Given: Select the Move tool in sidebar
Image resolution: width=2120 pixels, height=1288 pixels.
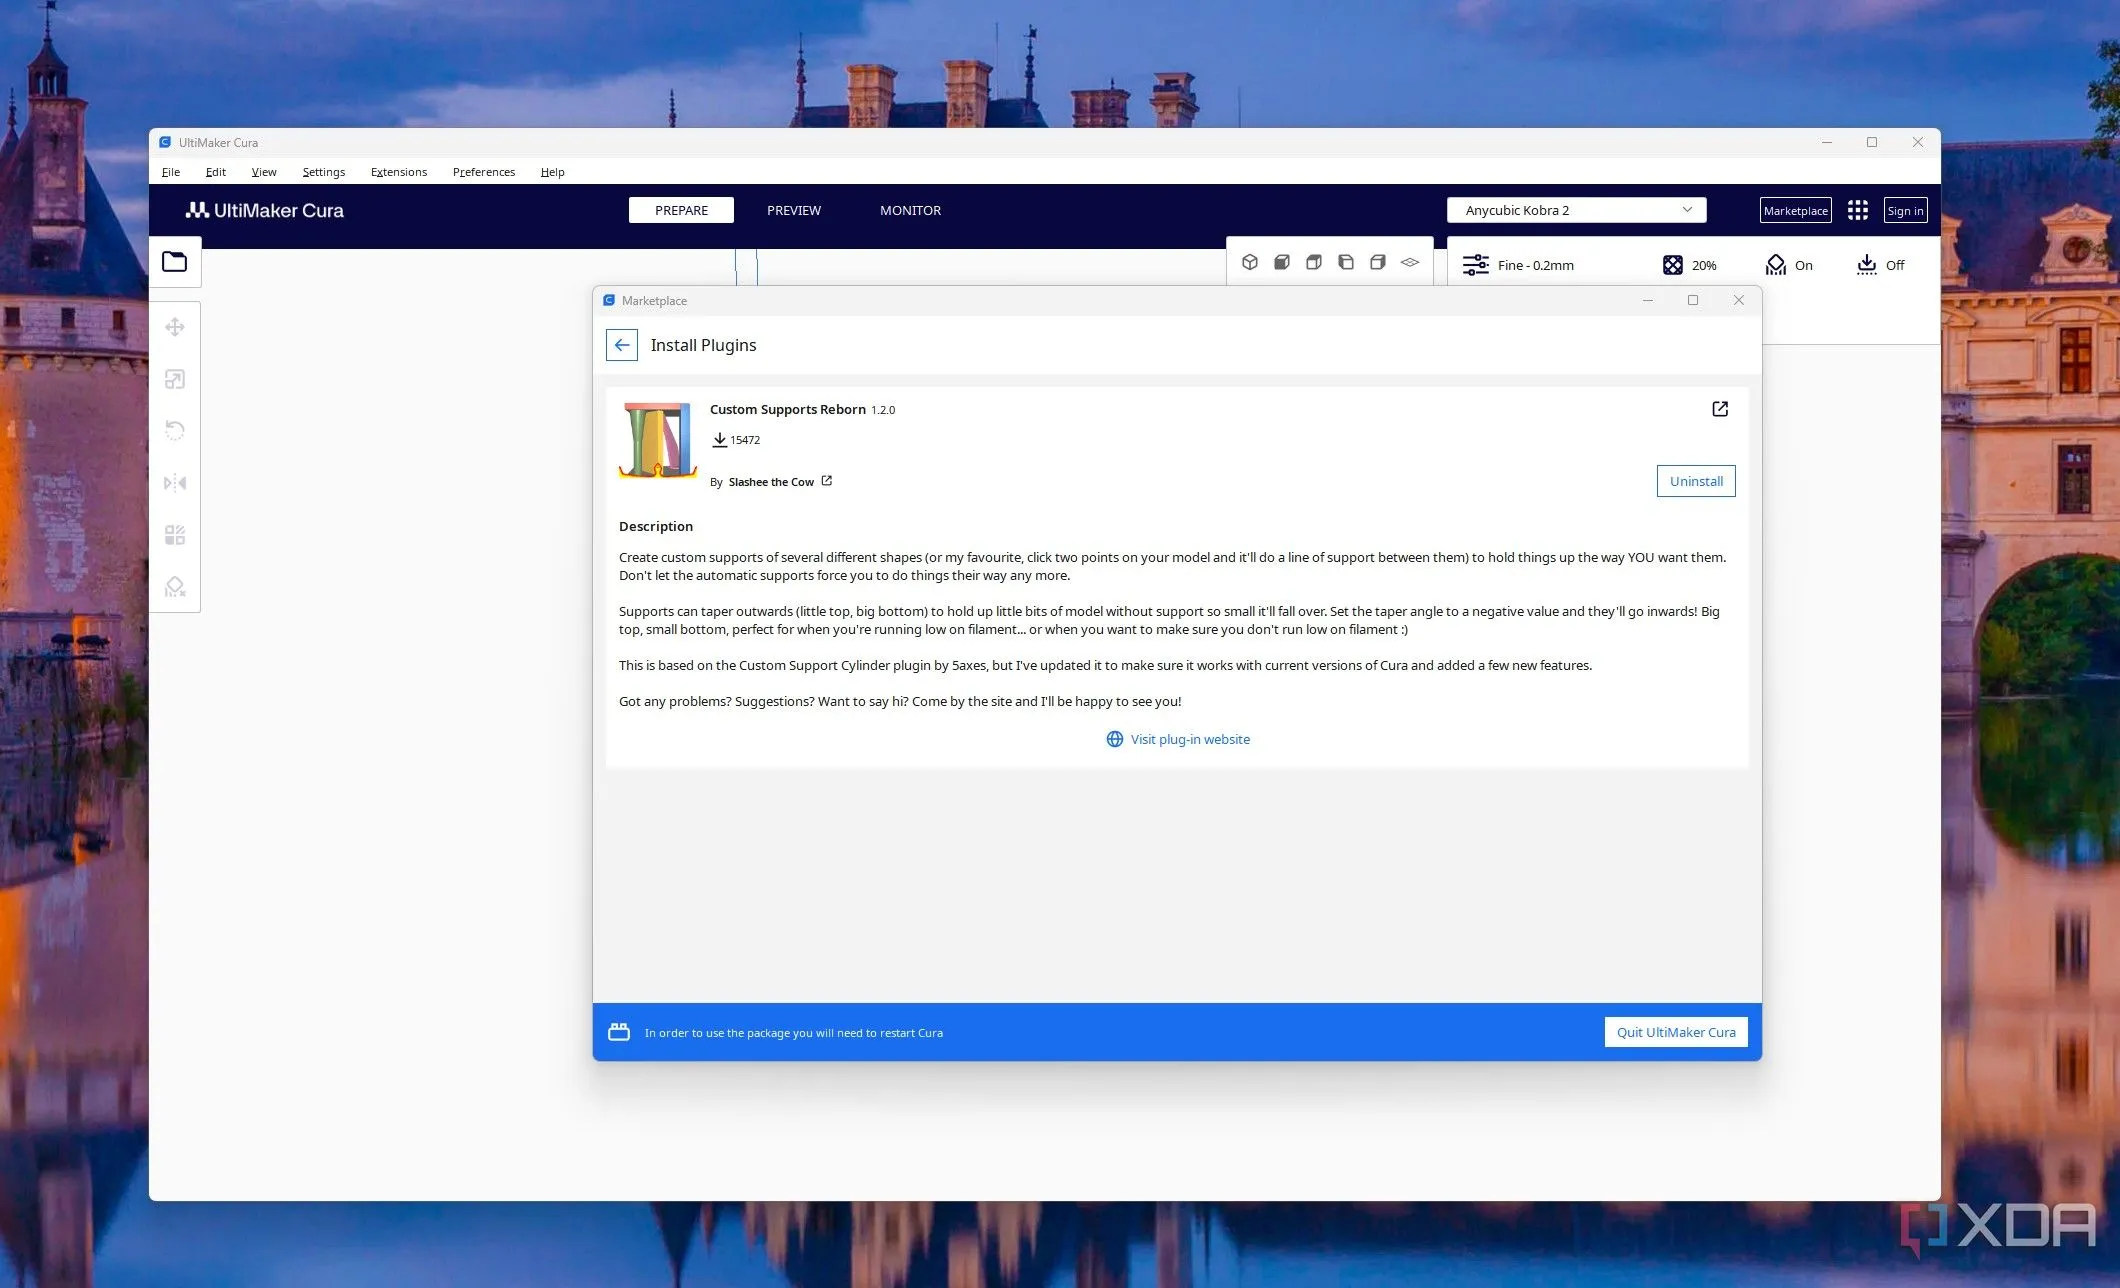Looking at the screenshot, I should coord(175,327).
